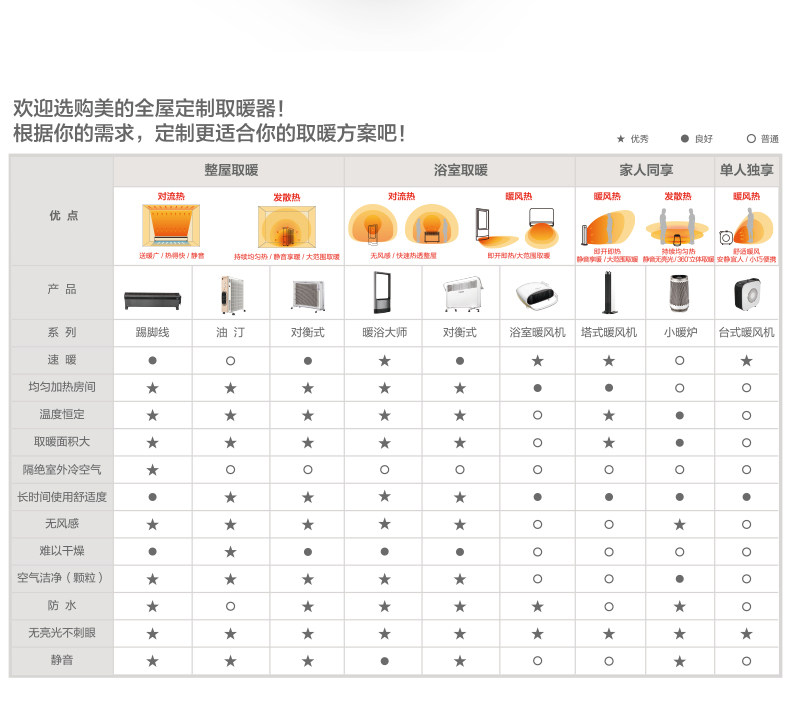
Task: Click the 隔绝室外冷空气 star for 踢脚线
Action: (153, 470)
